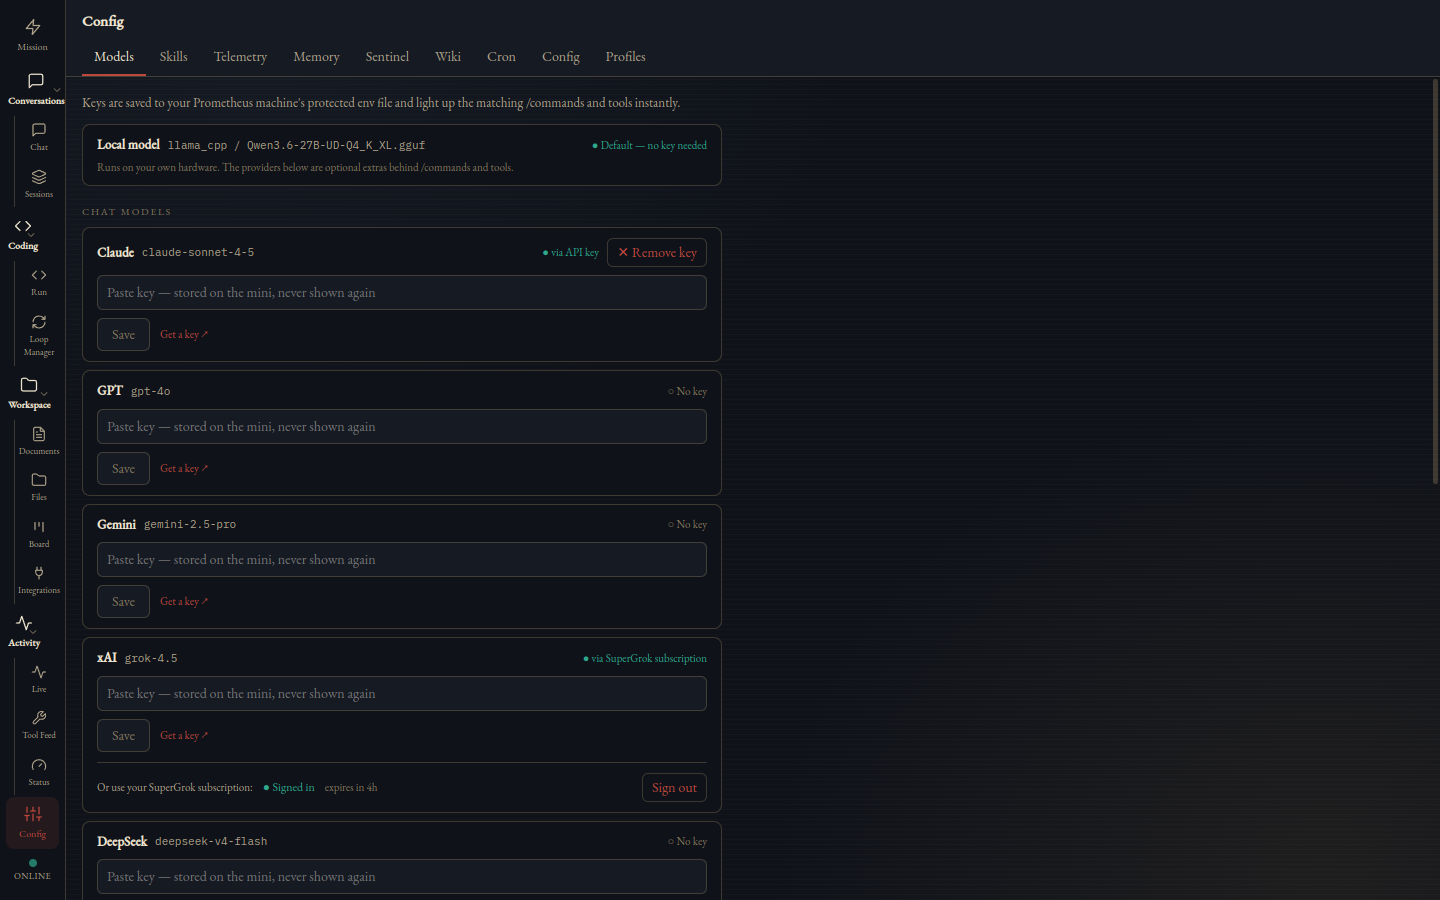Open the Status gauge icon
This screenshot has width=1440, height=900.
tap(39, 765)
